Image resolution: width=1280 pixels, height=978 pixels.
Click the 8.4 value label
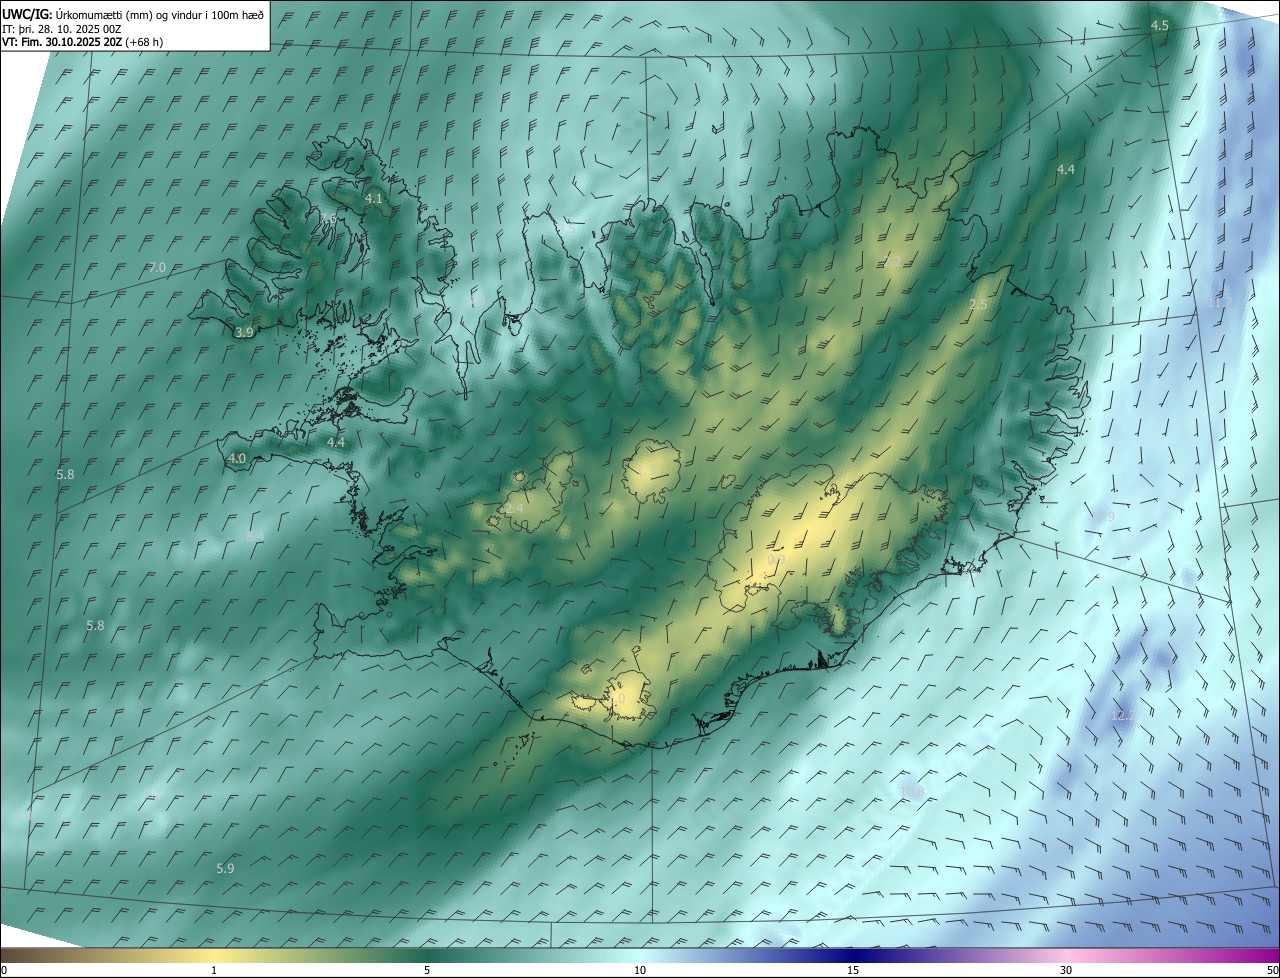click(x=255, y=537)
